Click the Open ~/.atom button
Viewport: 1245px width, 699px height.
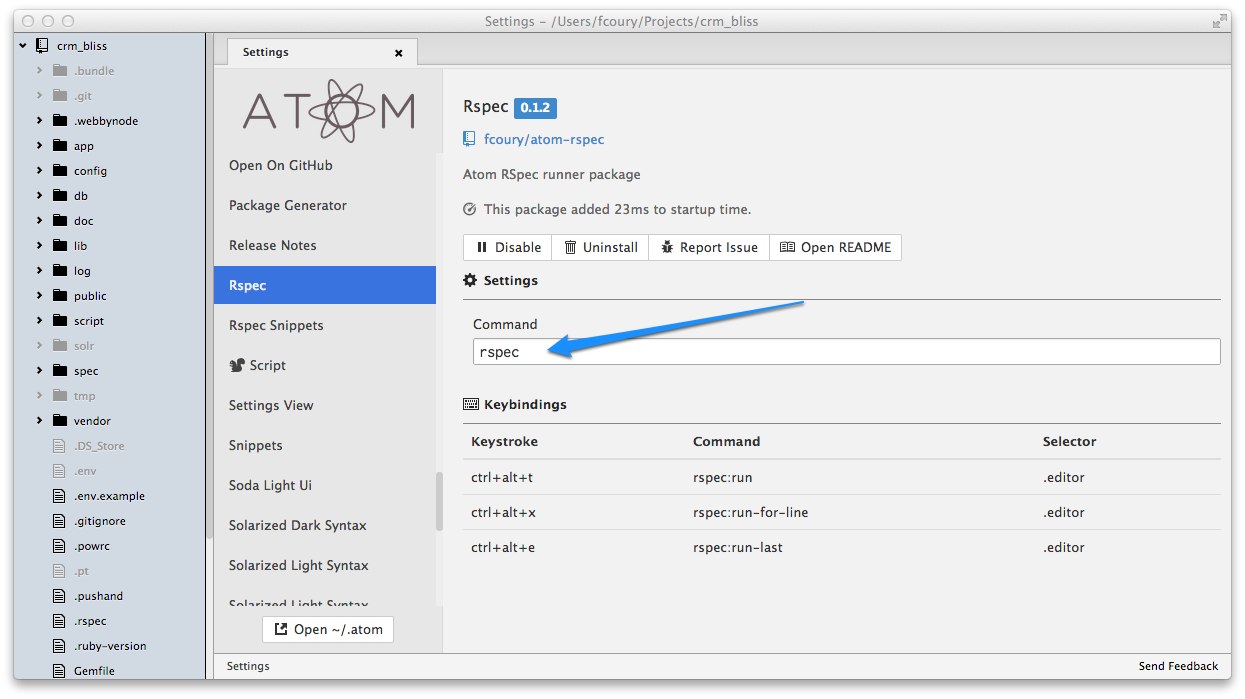tap(328, 629)
